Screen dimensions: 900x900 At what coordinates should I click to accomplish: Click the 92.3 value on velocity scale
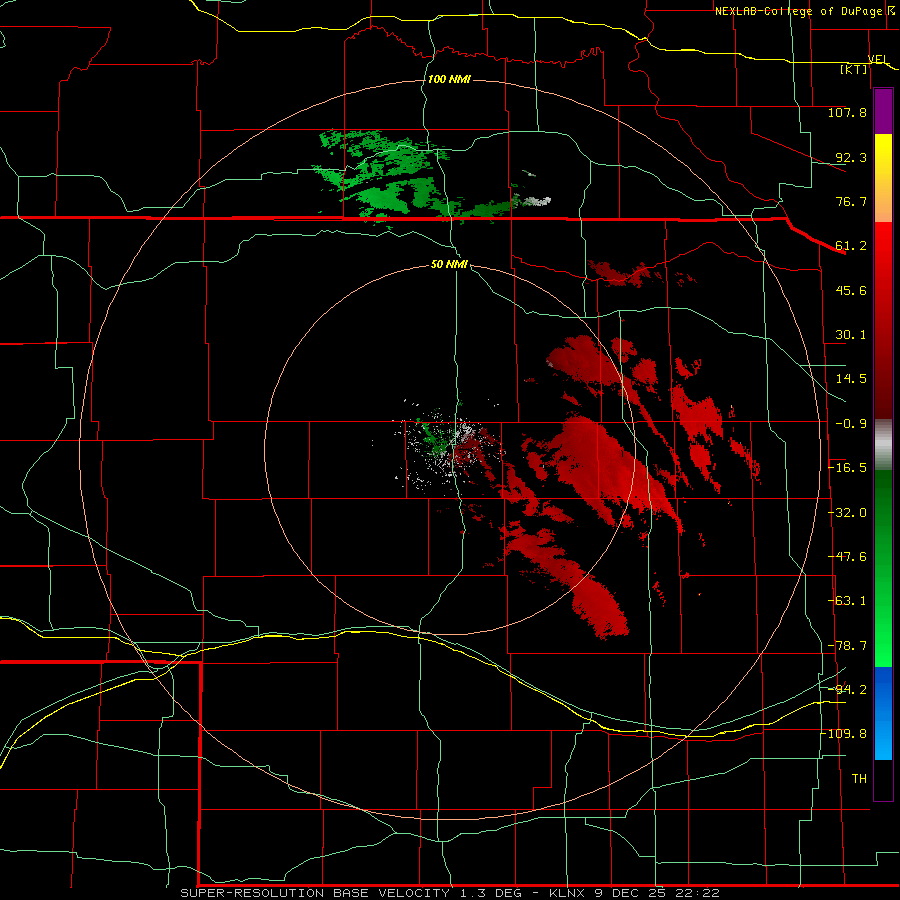pyautogui.click(x=851, y=157)
